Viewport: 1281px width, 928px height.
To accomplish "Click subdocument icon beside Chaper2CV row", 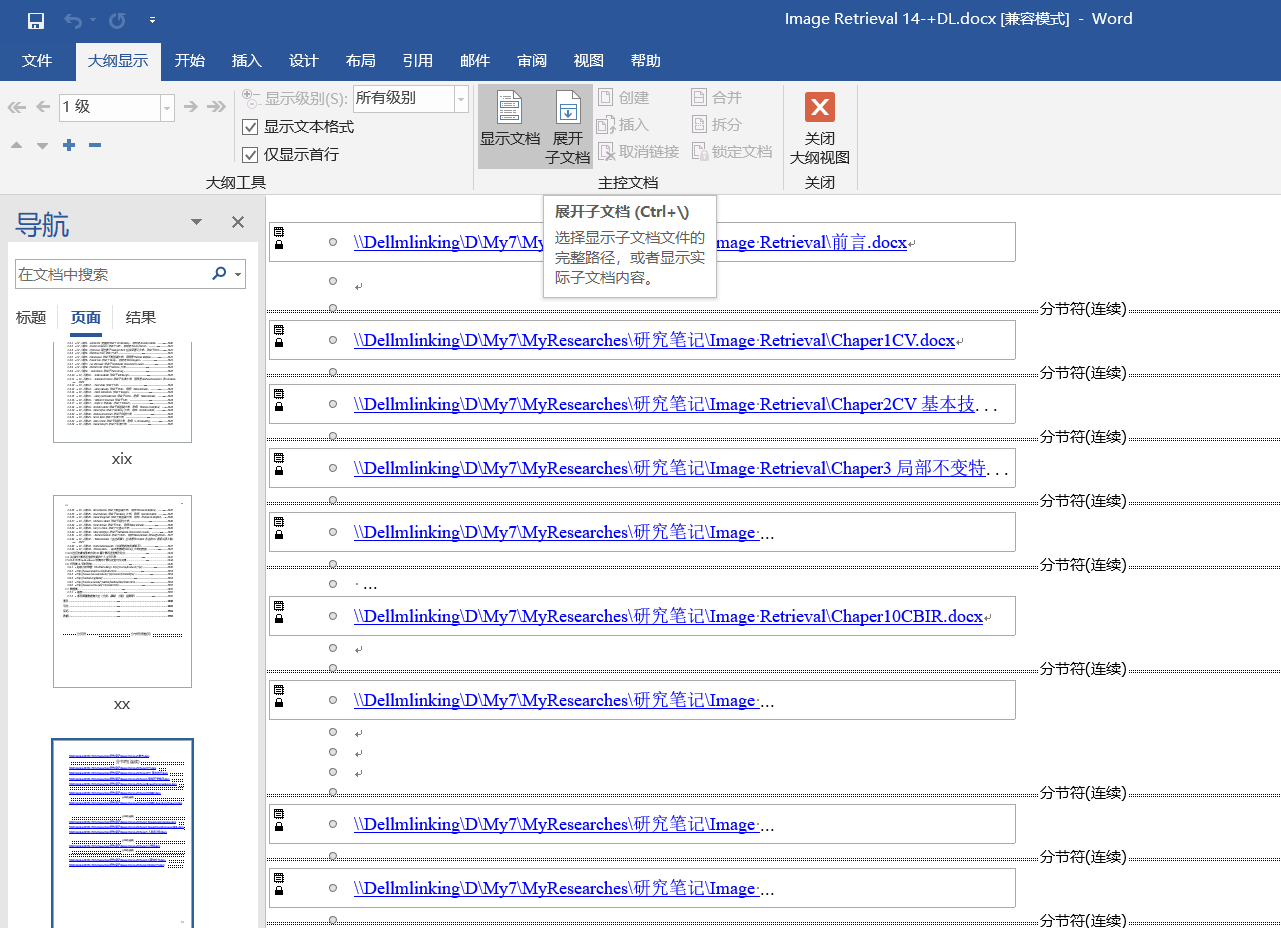I will click(x=278, y=394).
